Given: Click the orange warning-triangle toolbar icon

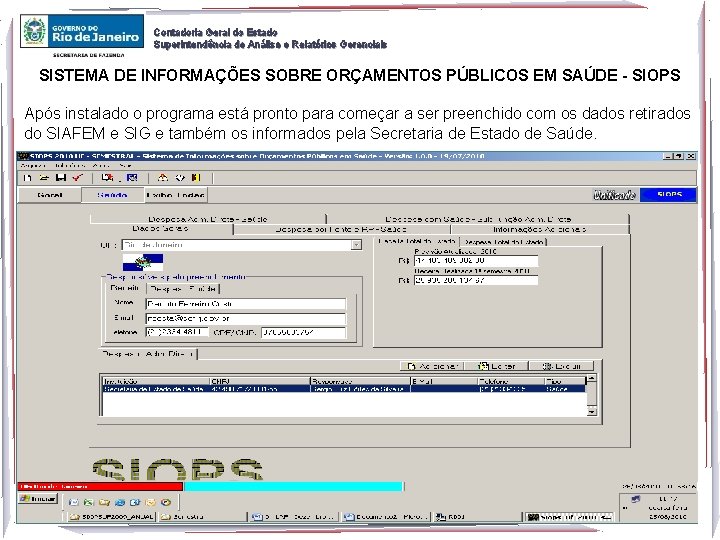Looking at the screenshot, I should click(x=163, y=178).
